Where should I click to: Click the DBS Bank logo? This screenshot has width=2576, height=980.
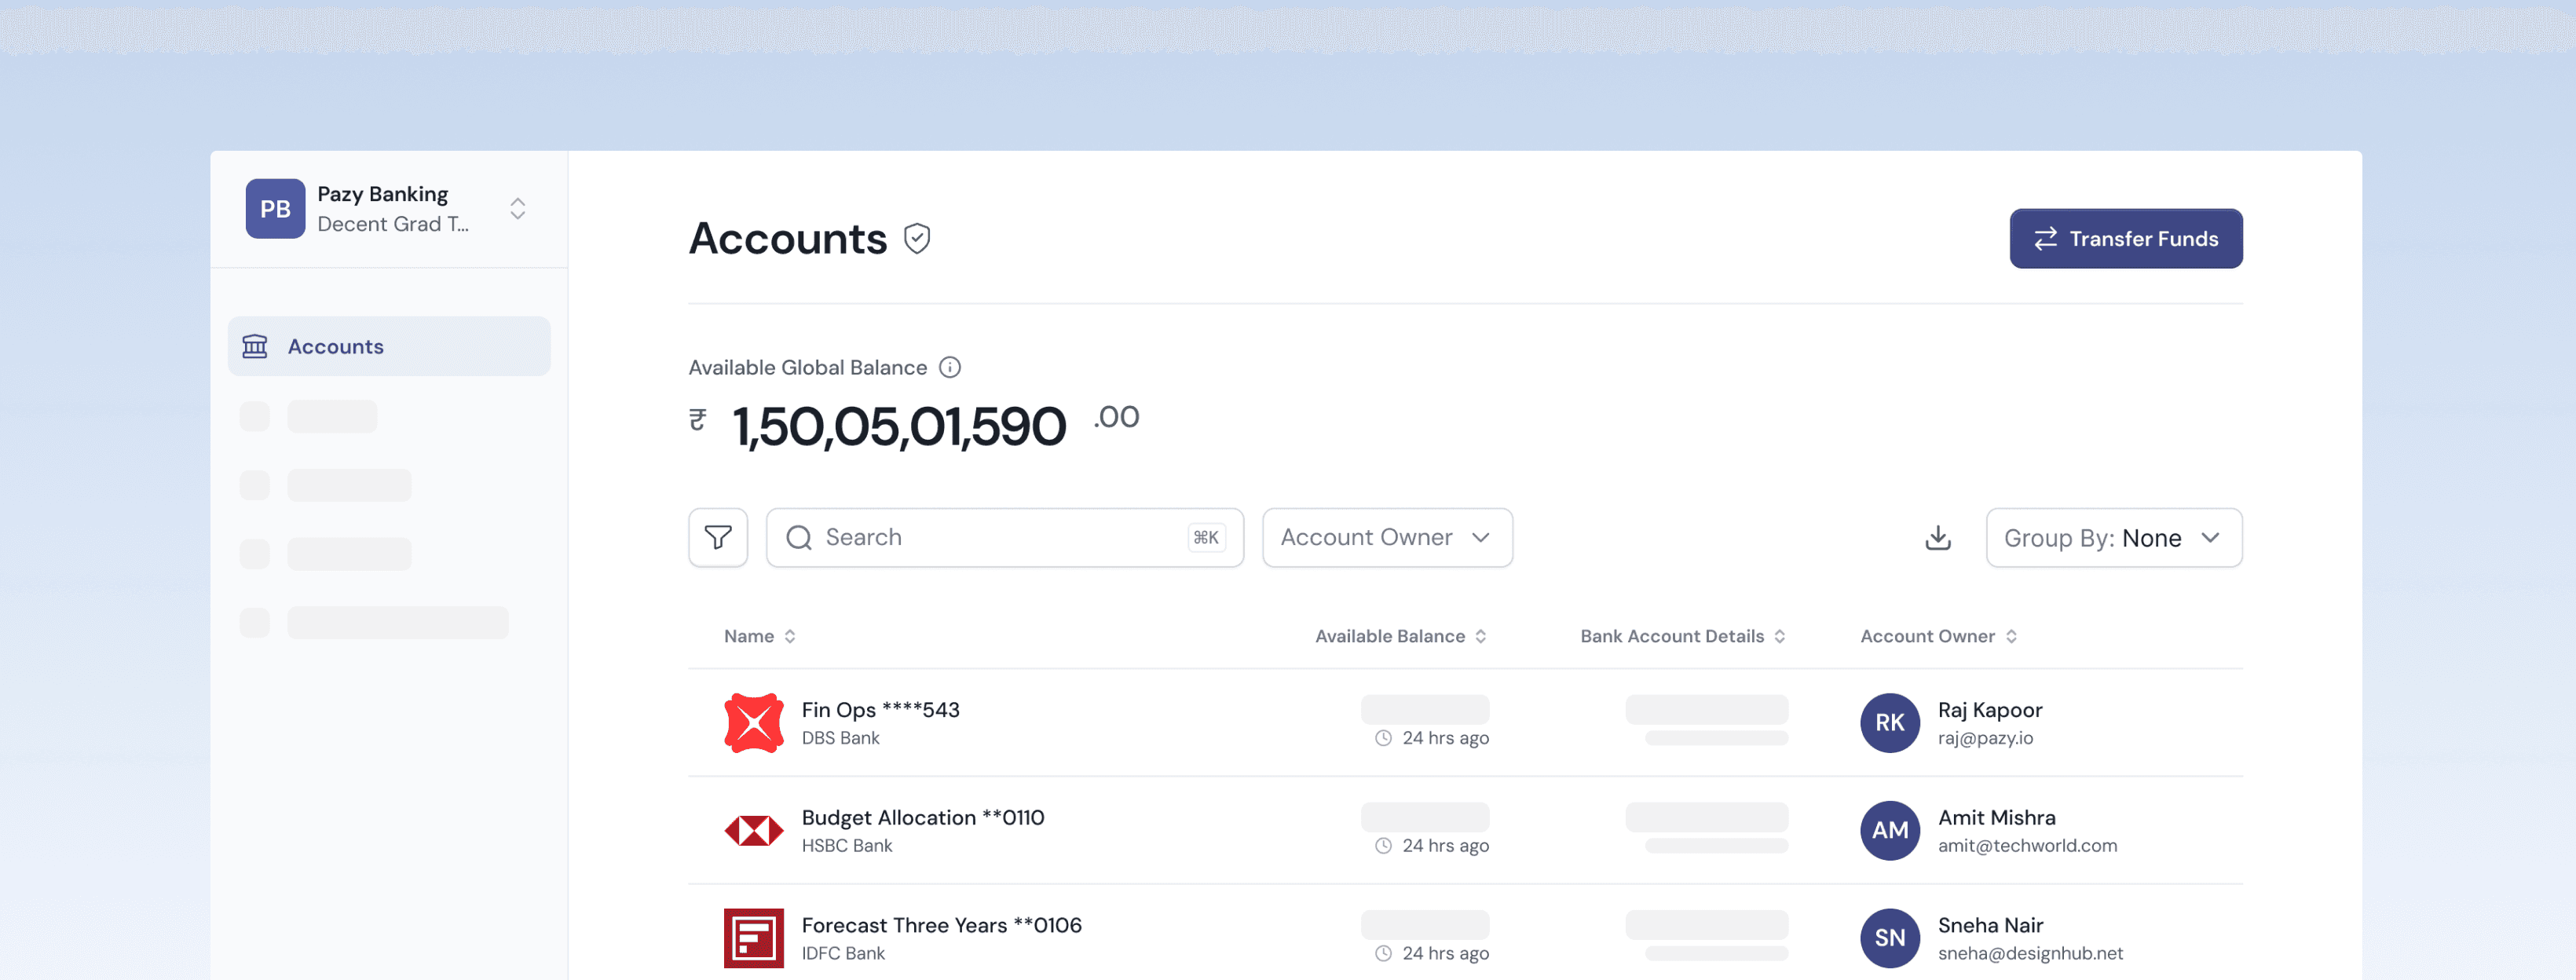[x=753, y=722]
